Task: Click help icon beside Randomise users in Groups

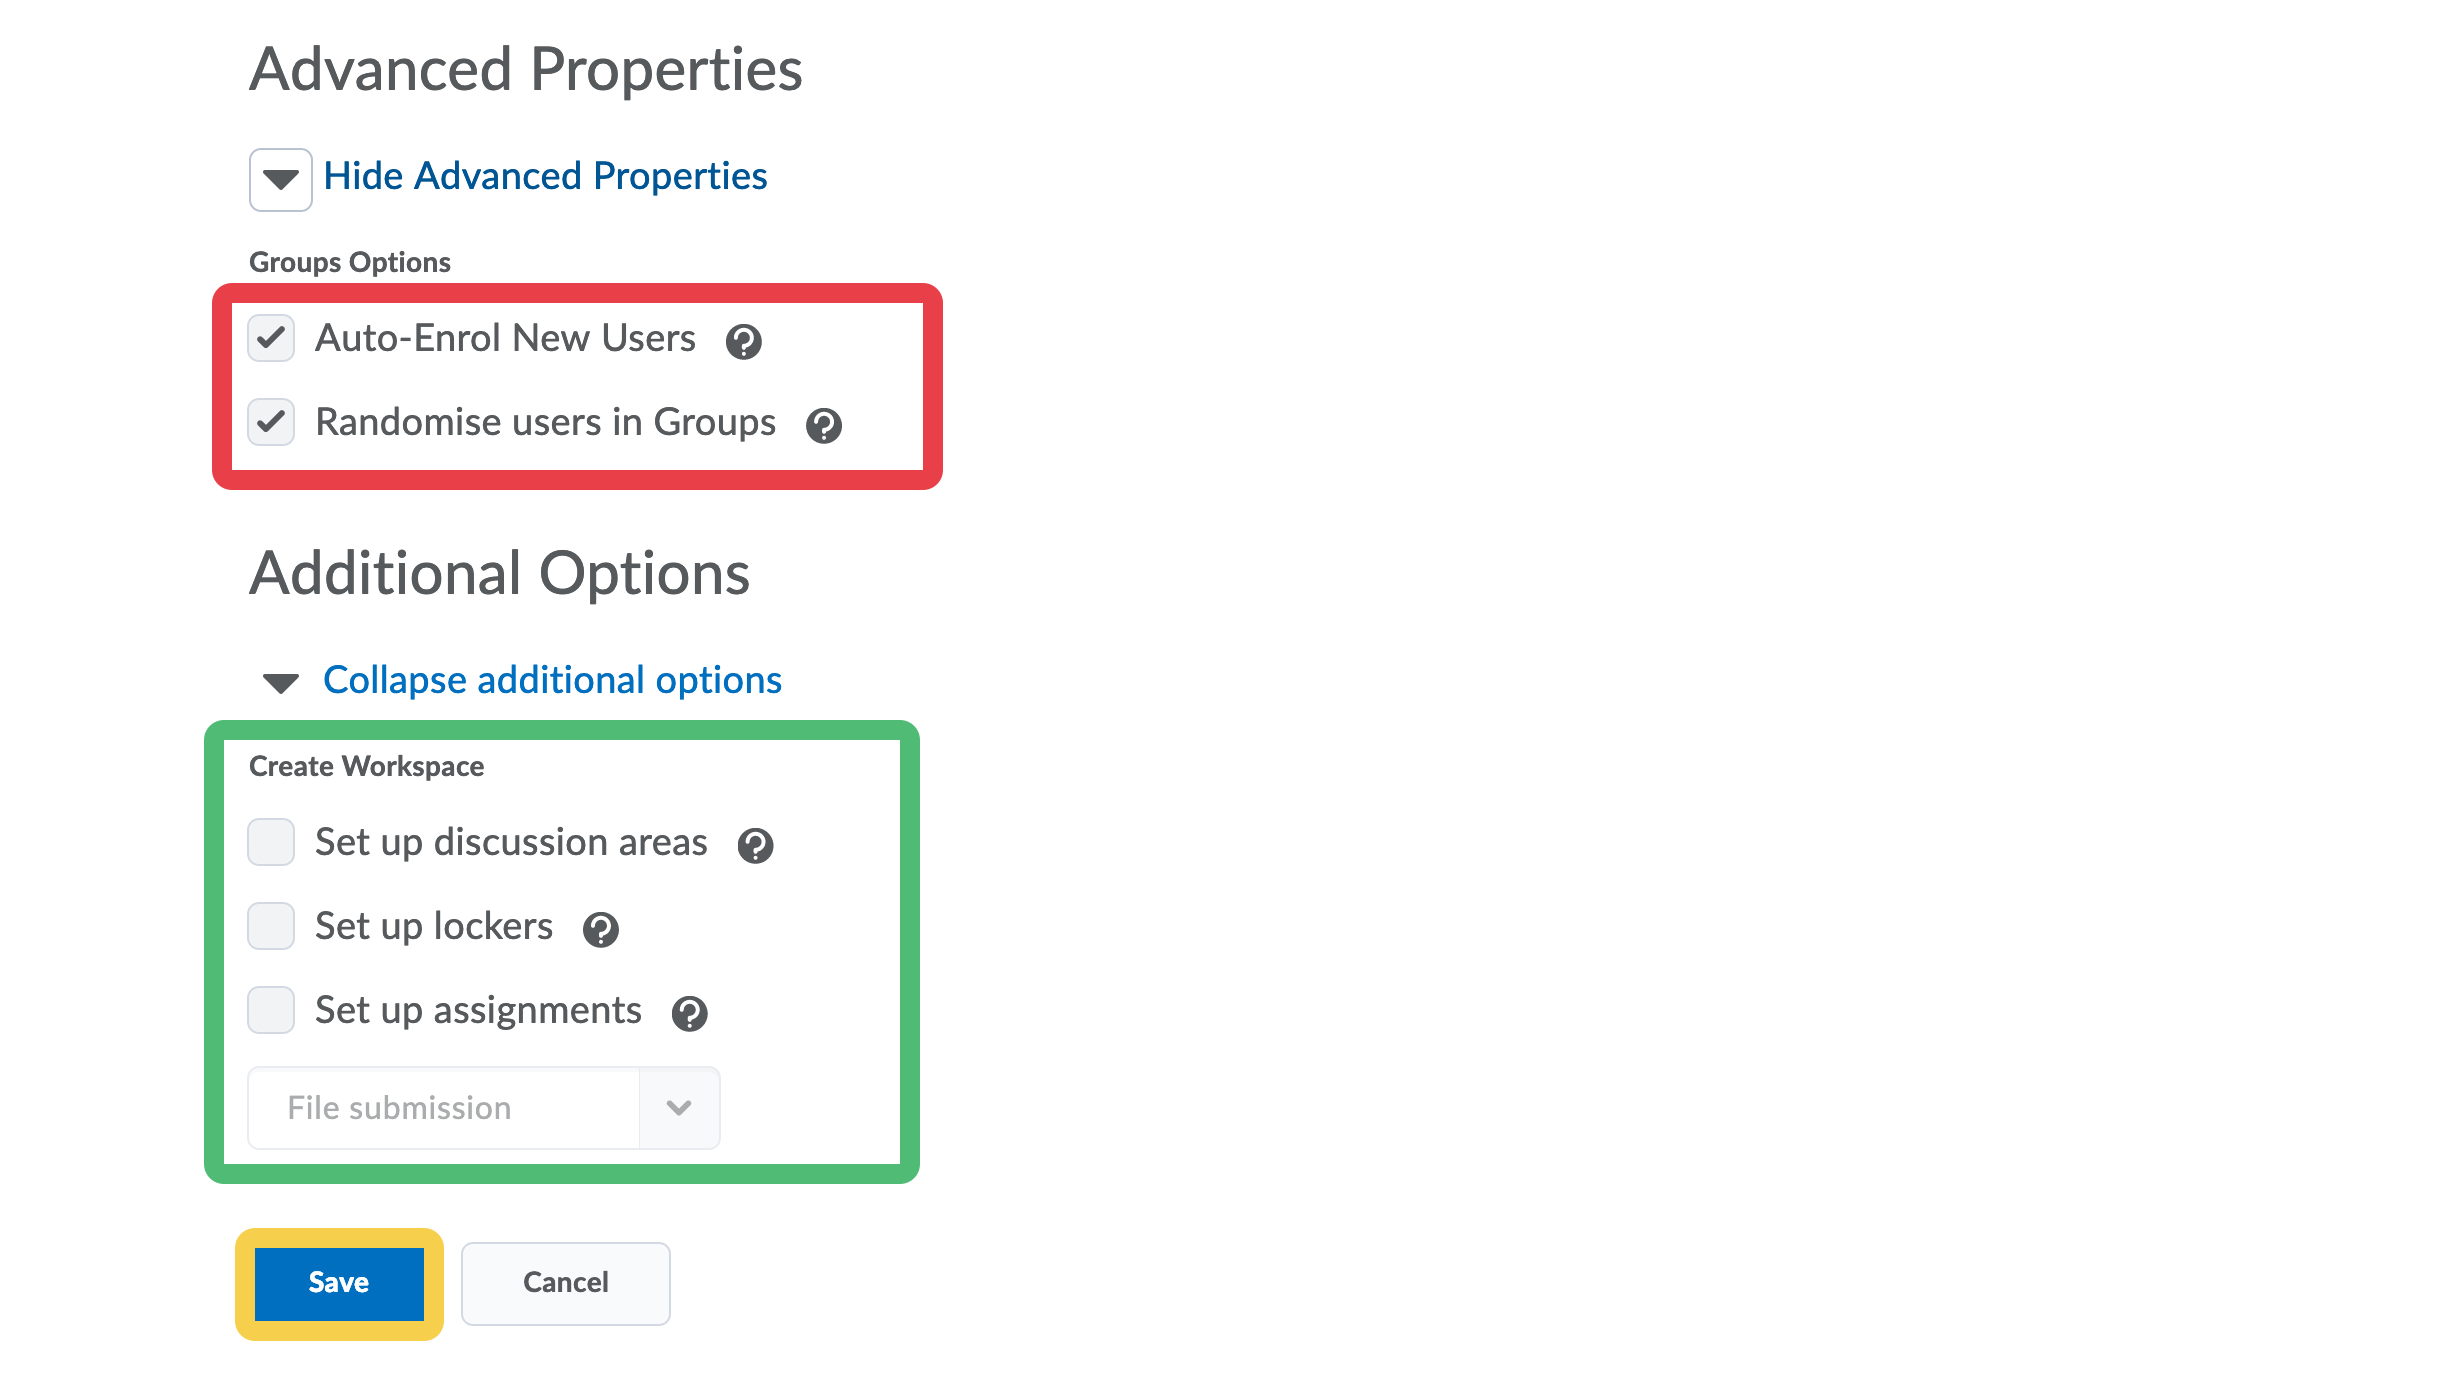Action: pyautogui.click(x=823, y=426)
